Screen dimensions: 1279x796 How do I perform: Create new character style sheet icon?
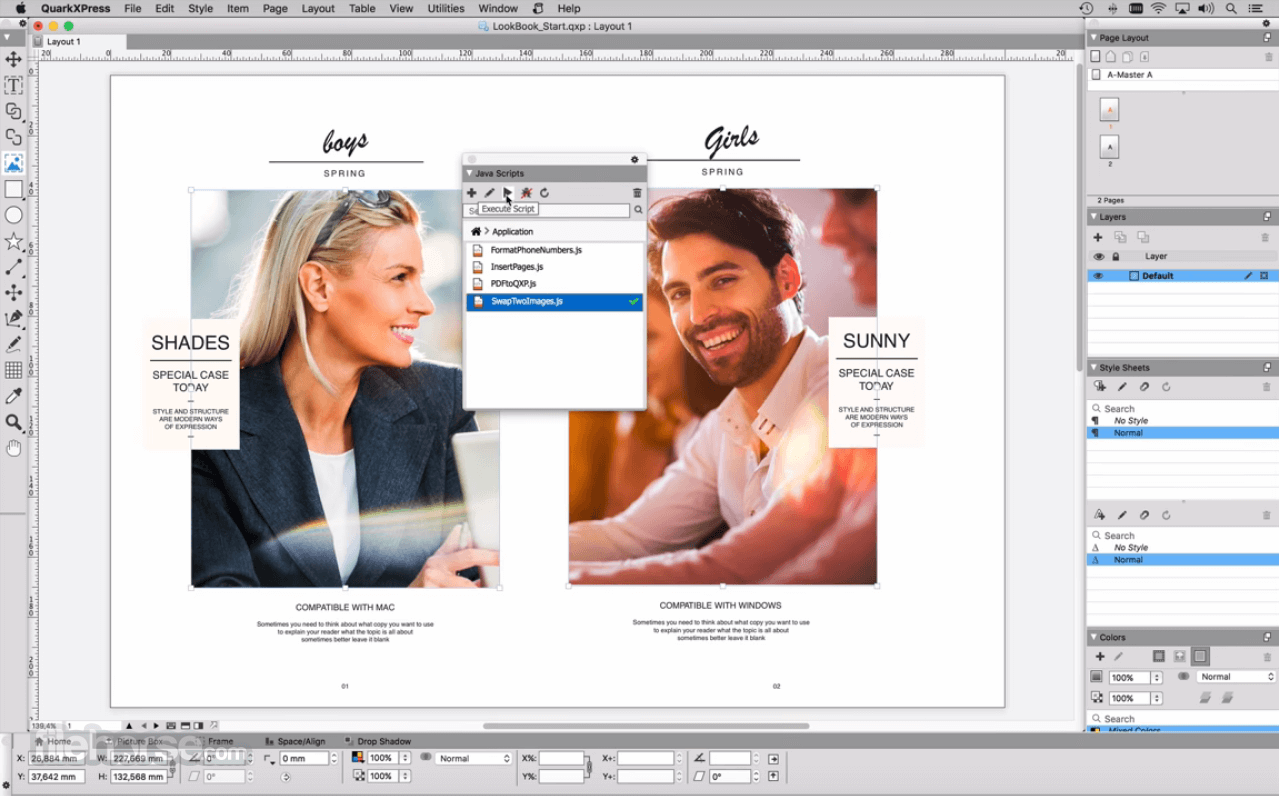click(x=1099, y=515)
